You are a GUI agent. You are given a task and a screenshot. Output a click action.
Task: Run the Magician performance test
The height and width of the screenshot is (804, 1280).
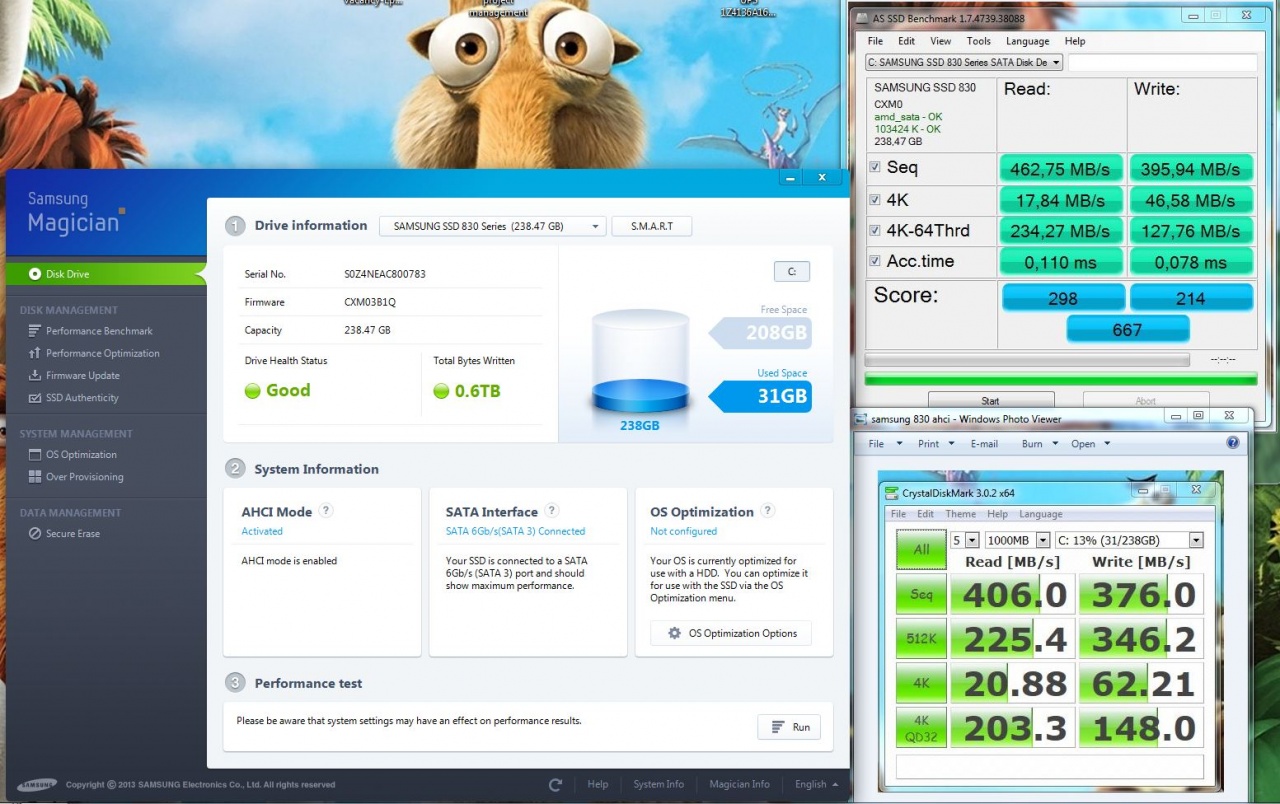pyautogui.click(x=789, y=727)
